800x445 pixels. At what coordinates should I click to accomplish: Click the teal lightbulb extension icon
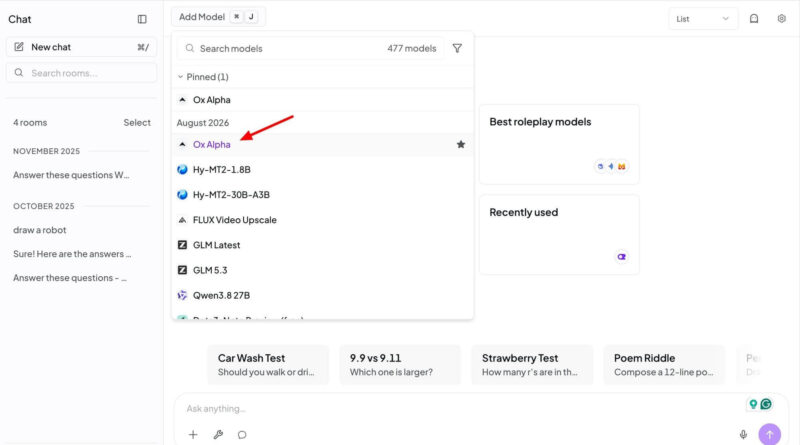point(753,404)
